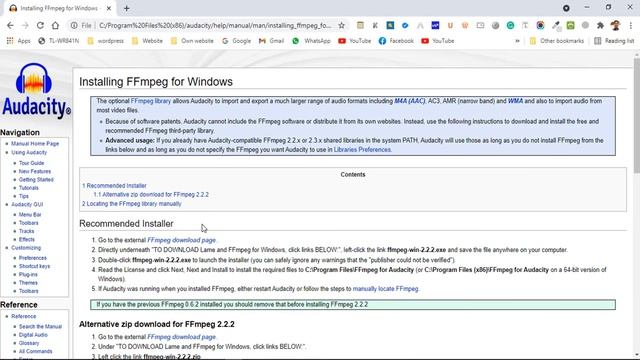Open the Tips link
This screenshot has width=640, height=360.
tap(24, 196)
